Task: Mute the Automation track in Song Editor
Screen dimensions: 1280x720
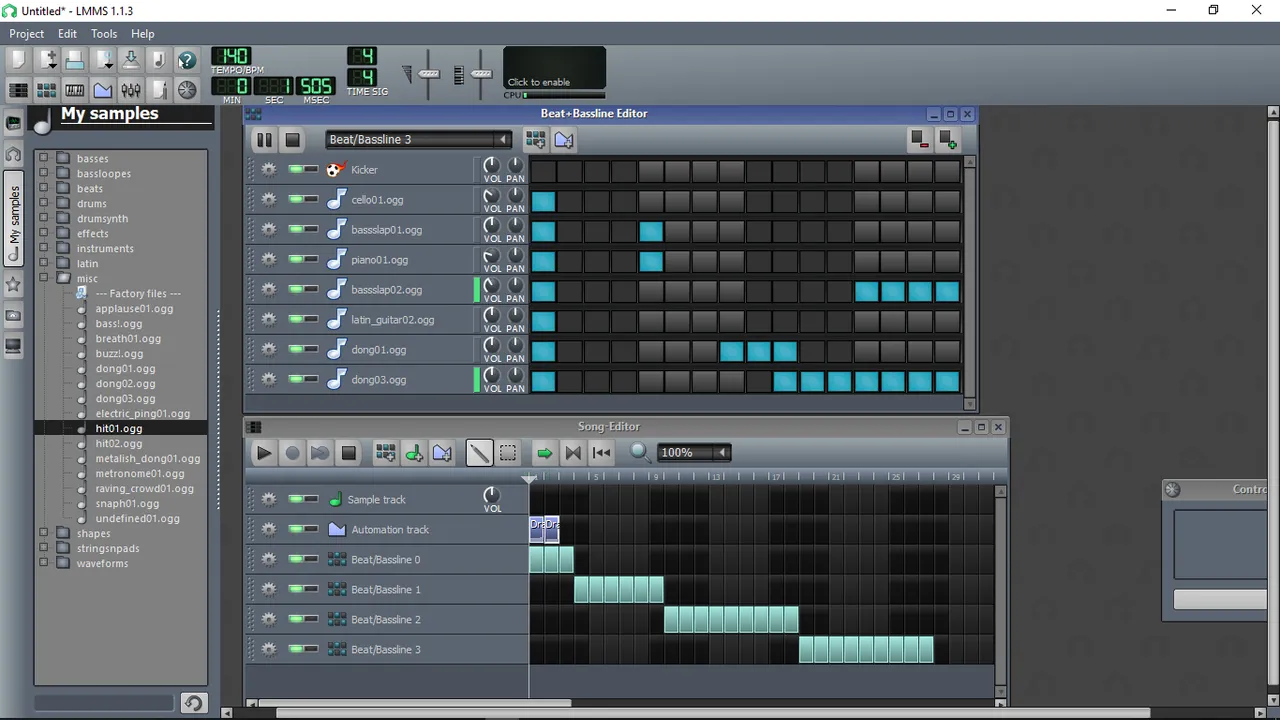Action: point(296,529)
